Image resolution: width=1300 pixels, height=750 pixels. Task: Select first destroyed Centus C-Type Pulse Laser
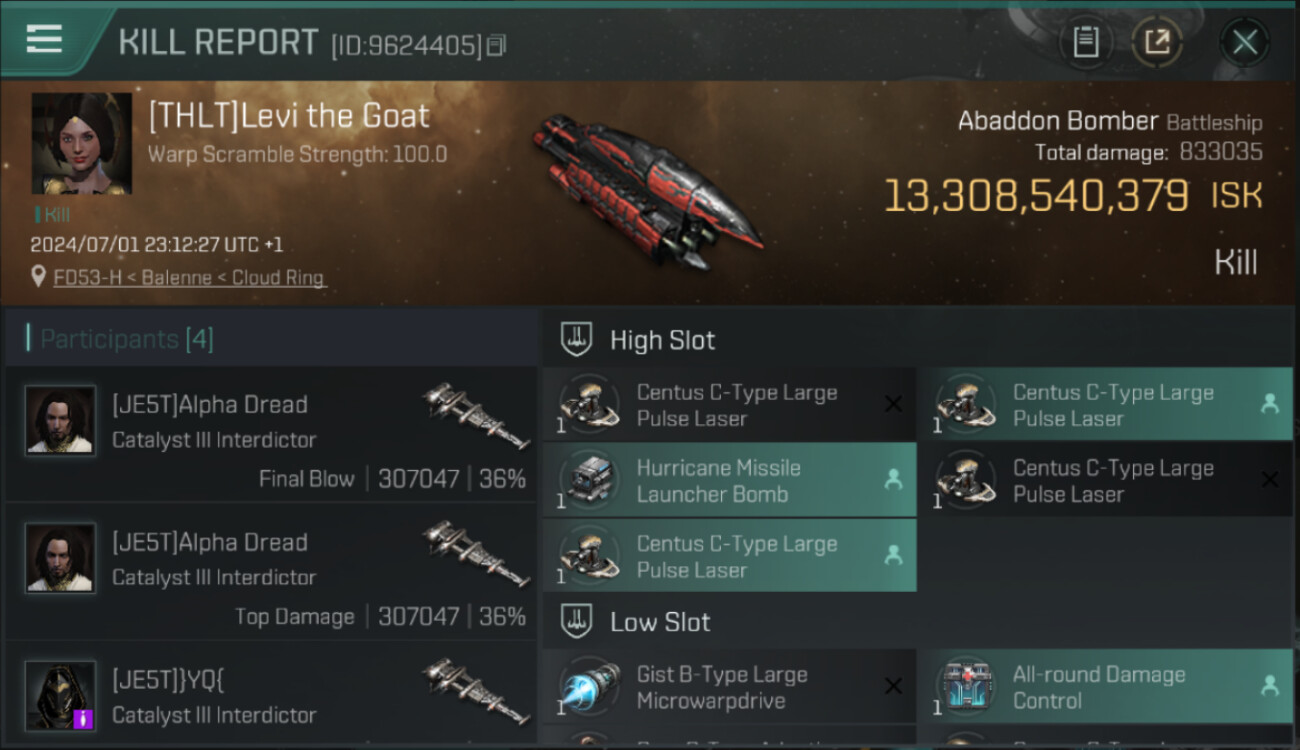pos(730,405)
